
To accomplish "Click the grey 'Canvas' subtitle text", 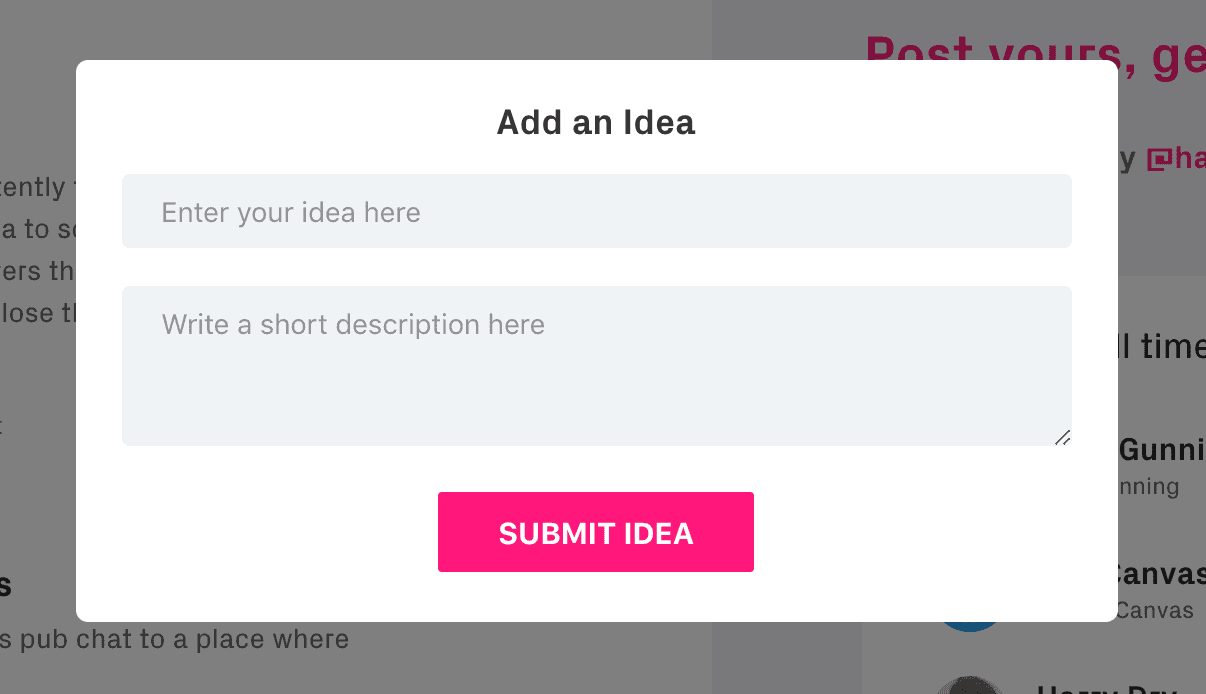I will 1154,610.
